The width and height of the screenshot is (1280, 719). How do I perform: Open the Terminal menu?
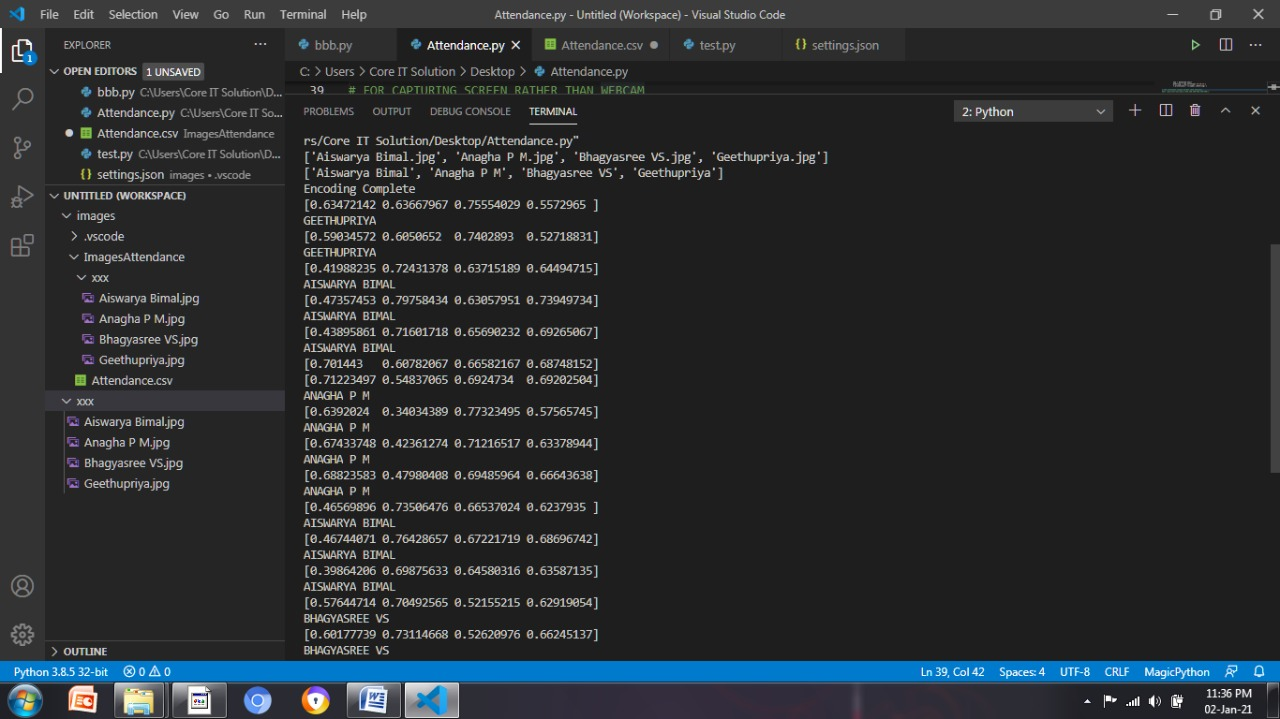[x=303, y=14]
